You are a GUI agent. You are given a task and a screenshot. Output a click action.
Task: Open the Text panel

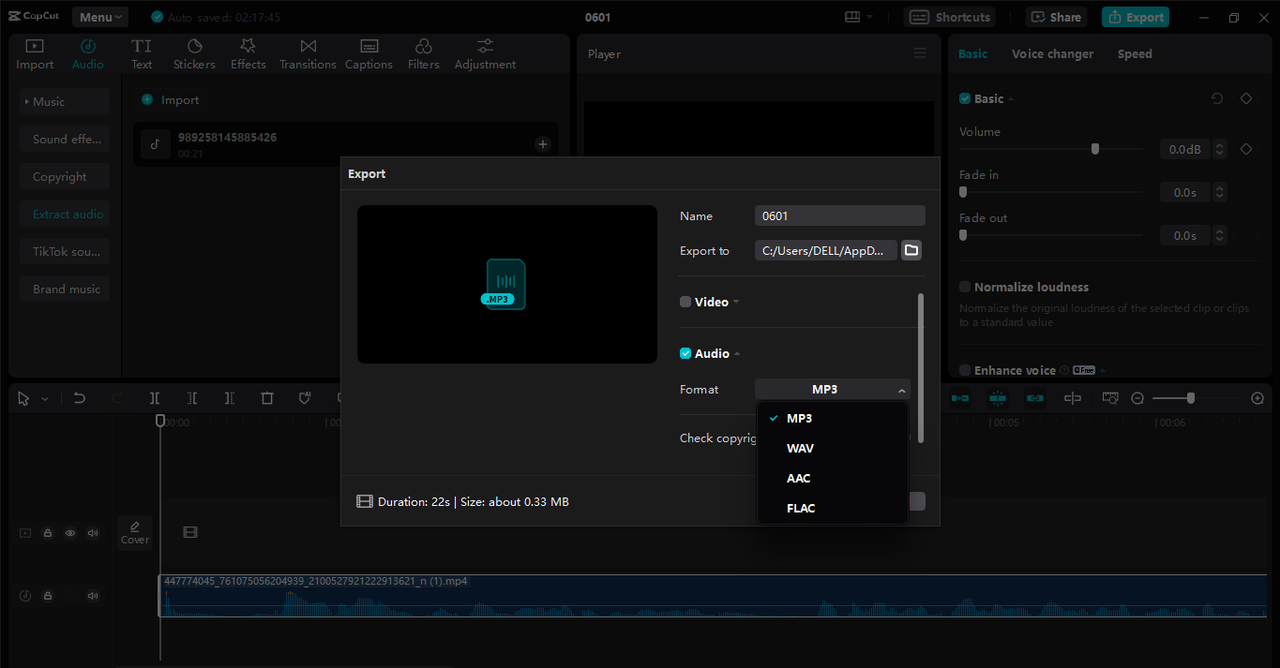click(142, 54)
